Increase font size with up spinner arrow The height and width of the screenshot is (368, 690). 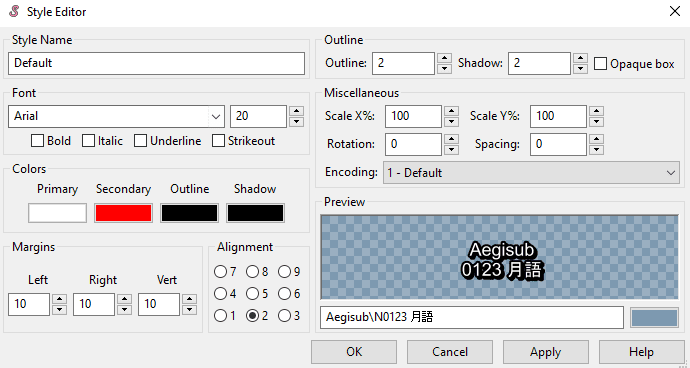(x=297, y=111)
